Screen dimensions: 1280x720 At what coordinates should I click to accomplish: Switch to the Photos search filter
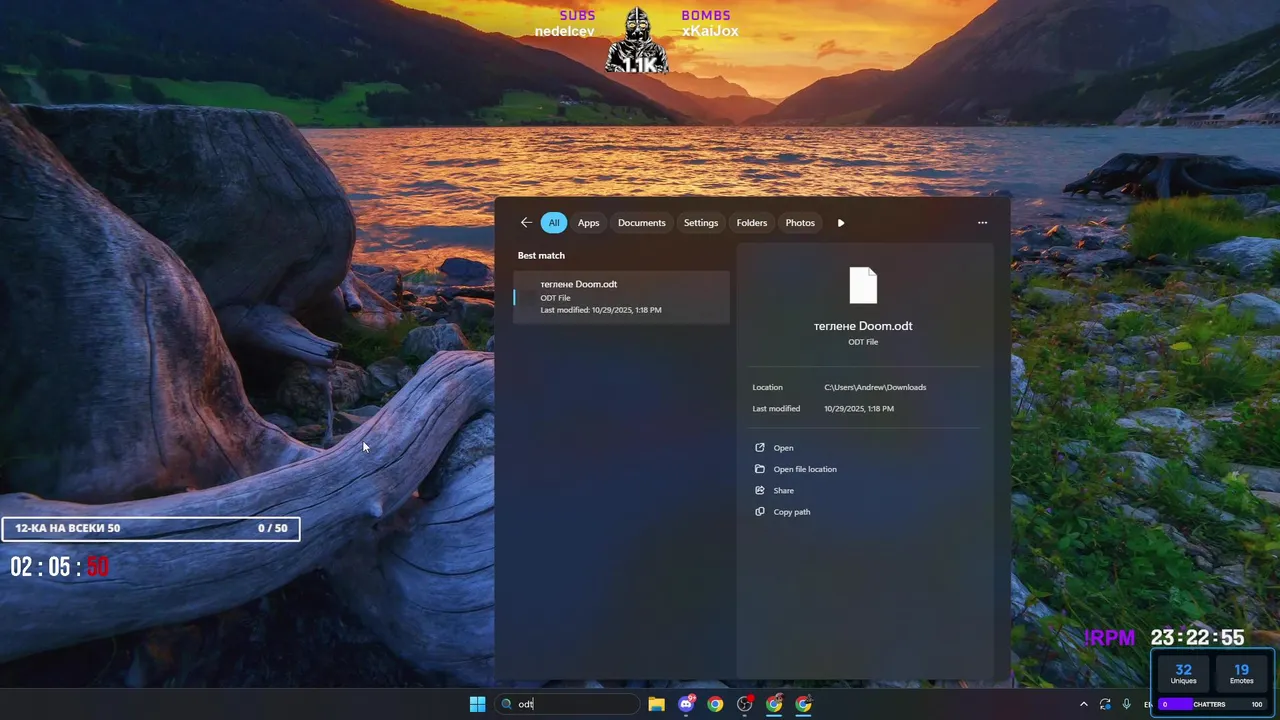[800, 223]
